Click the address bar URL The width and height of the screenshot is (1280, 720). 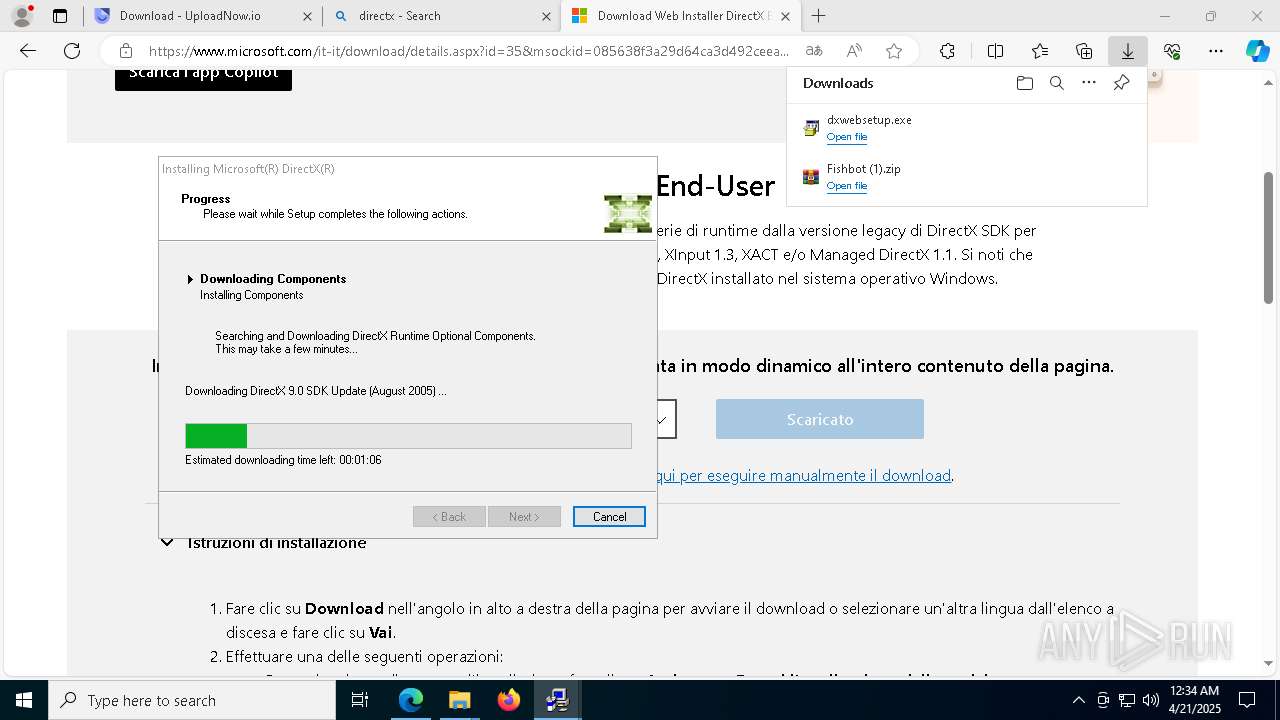(468, 51)
